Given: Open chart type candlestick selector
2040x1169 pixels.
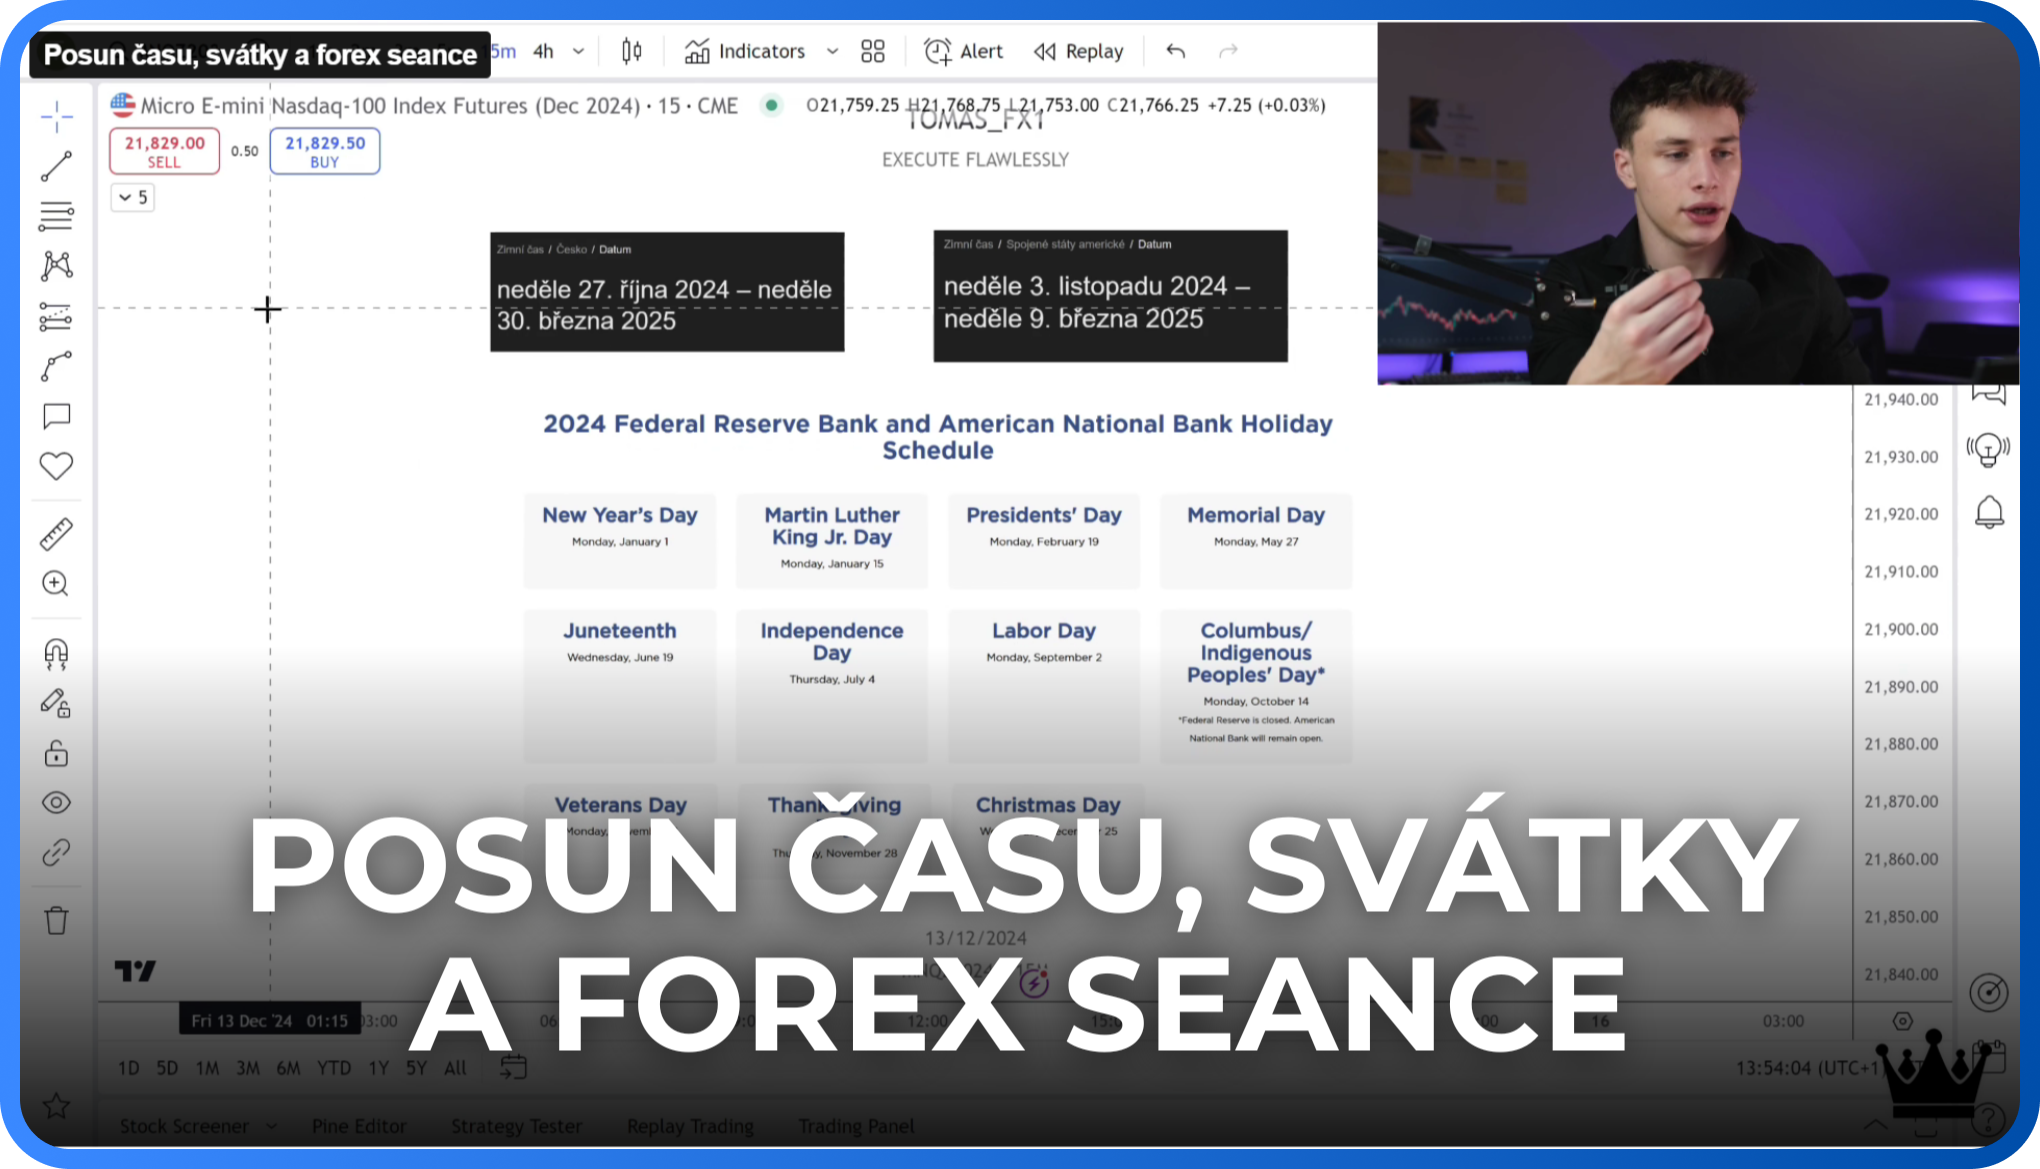Looking at the screenshot, I should coord(632,51).
